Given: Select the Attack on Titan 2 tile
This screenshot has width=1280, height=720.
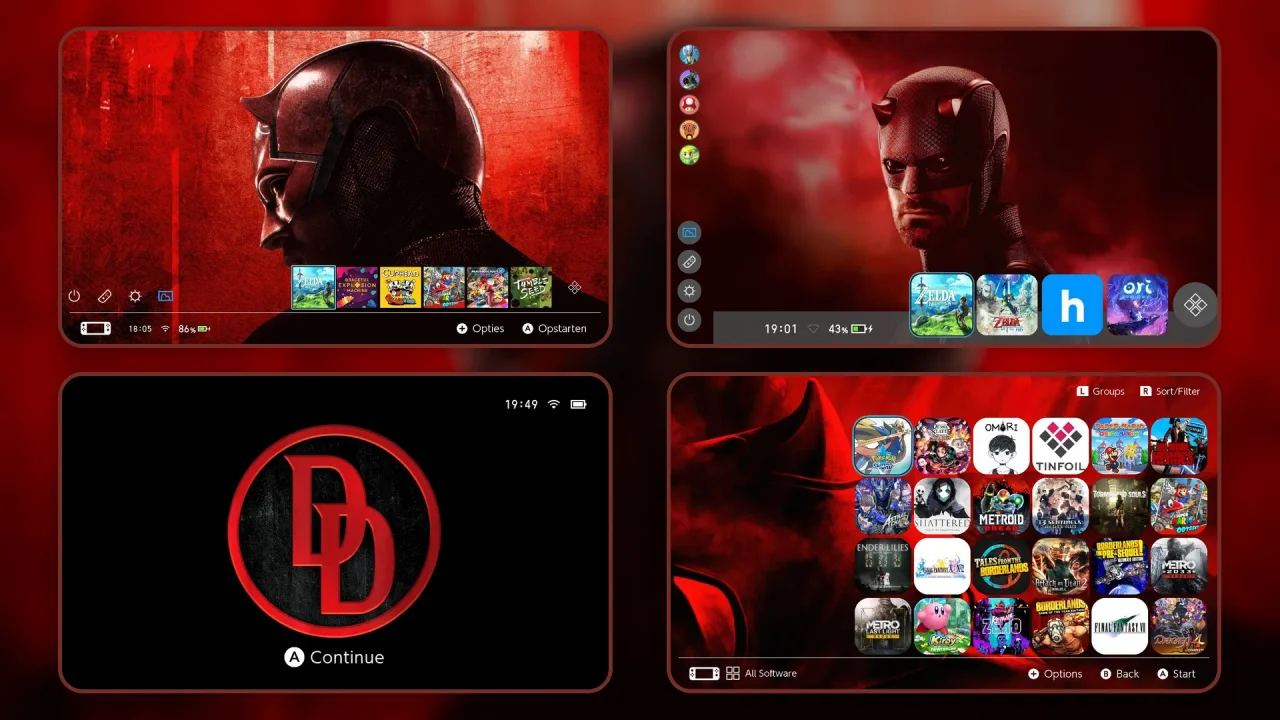Looking at the screenshot, I should [1061, 566].
